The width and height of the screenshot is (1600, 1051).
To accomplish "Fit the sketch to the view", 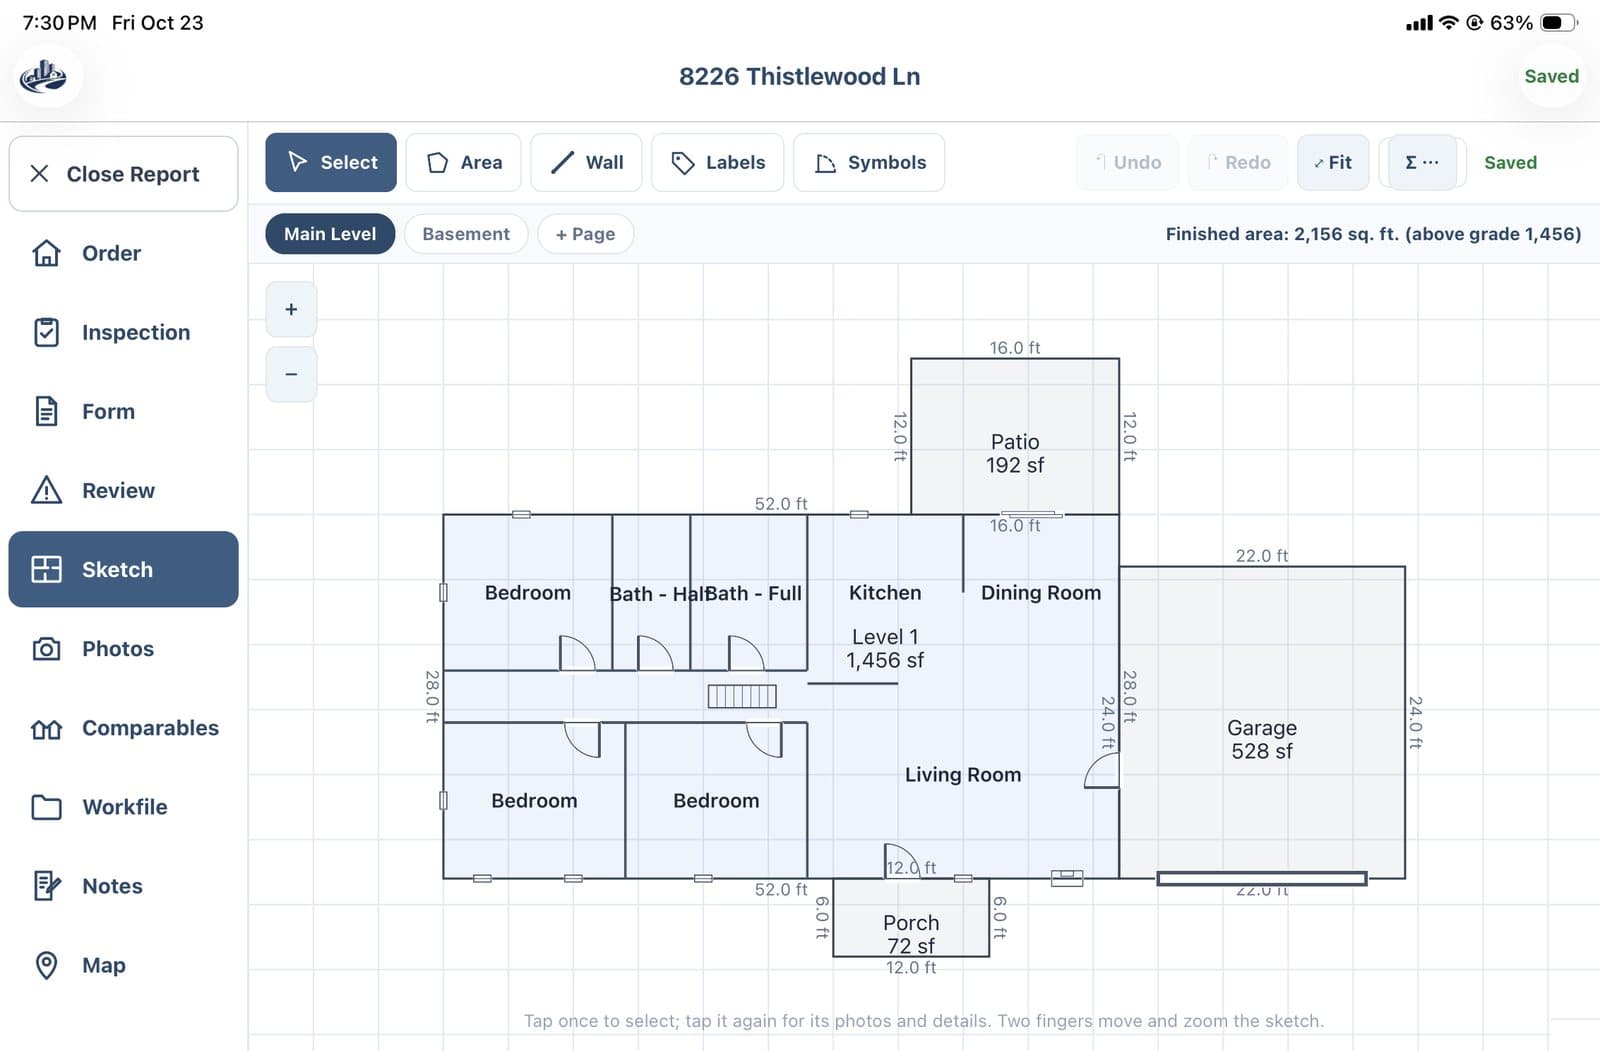I will coord(1333,162).
